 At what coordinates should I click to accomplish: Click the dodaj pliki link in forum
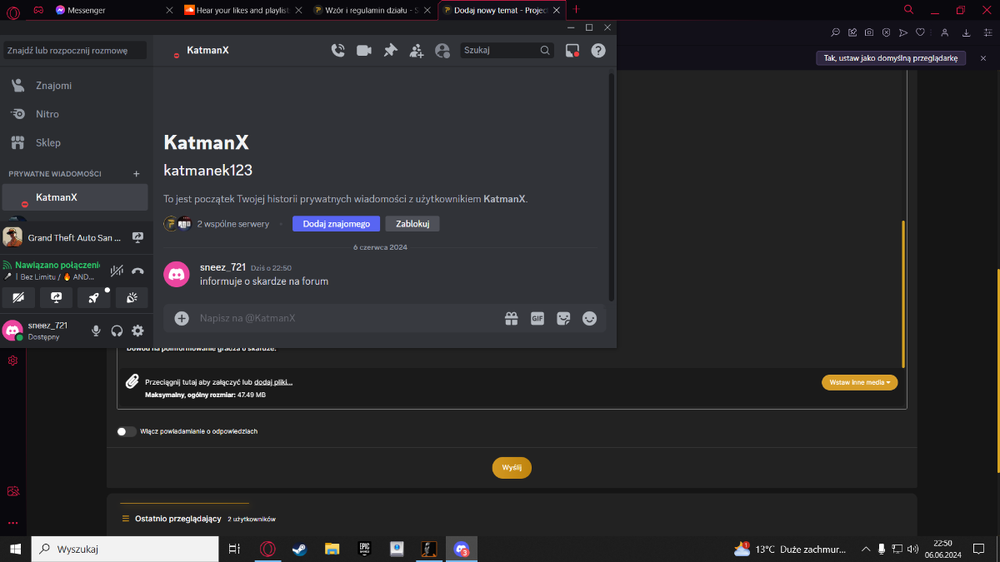(273, 382)
